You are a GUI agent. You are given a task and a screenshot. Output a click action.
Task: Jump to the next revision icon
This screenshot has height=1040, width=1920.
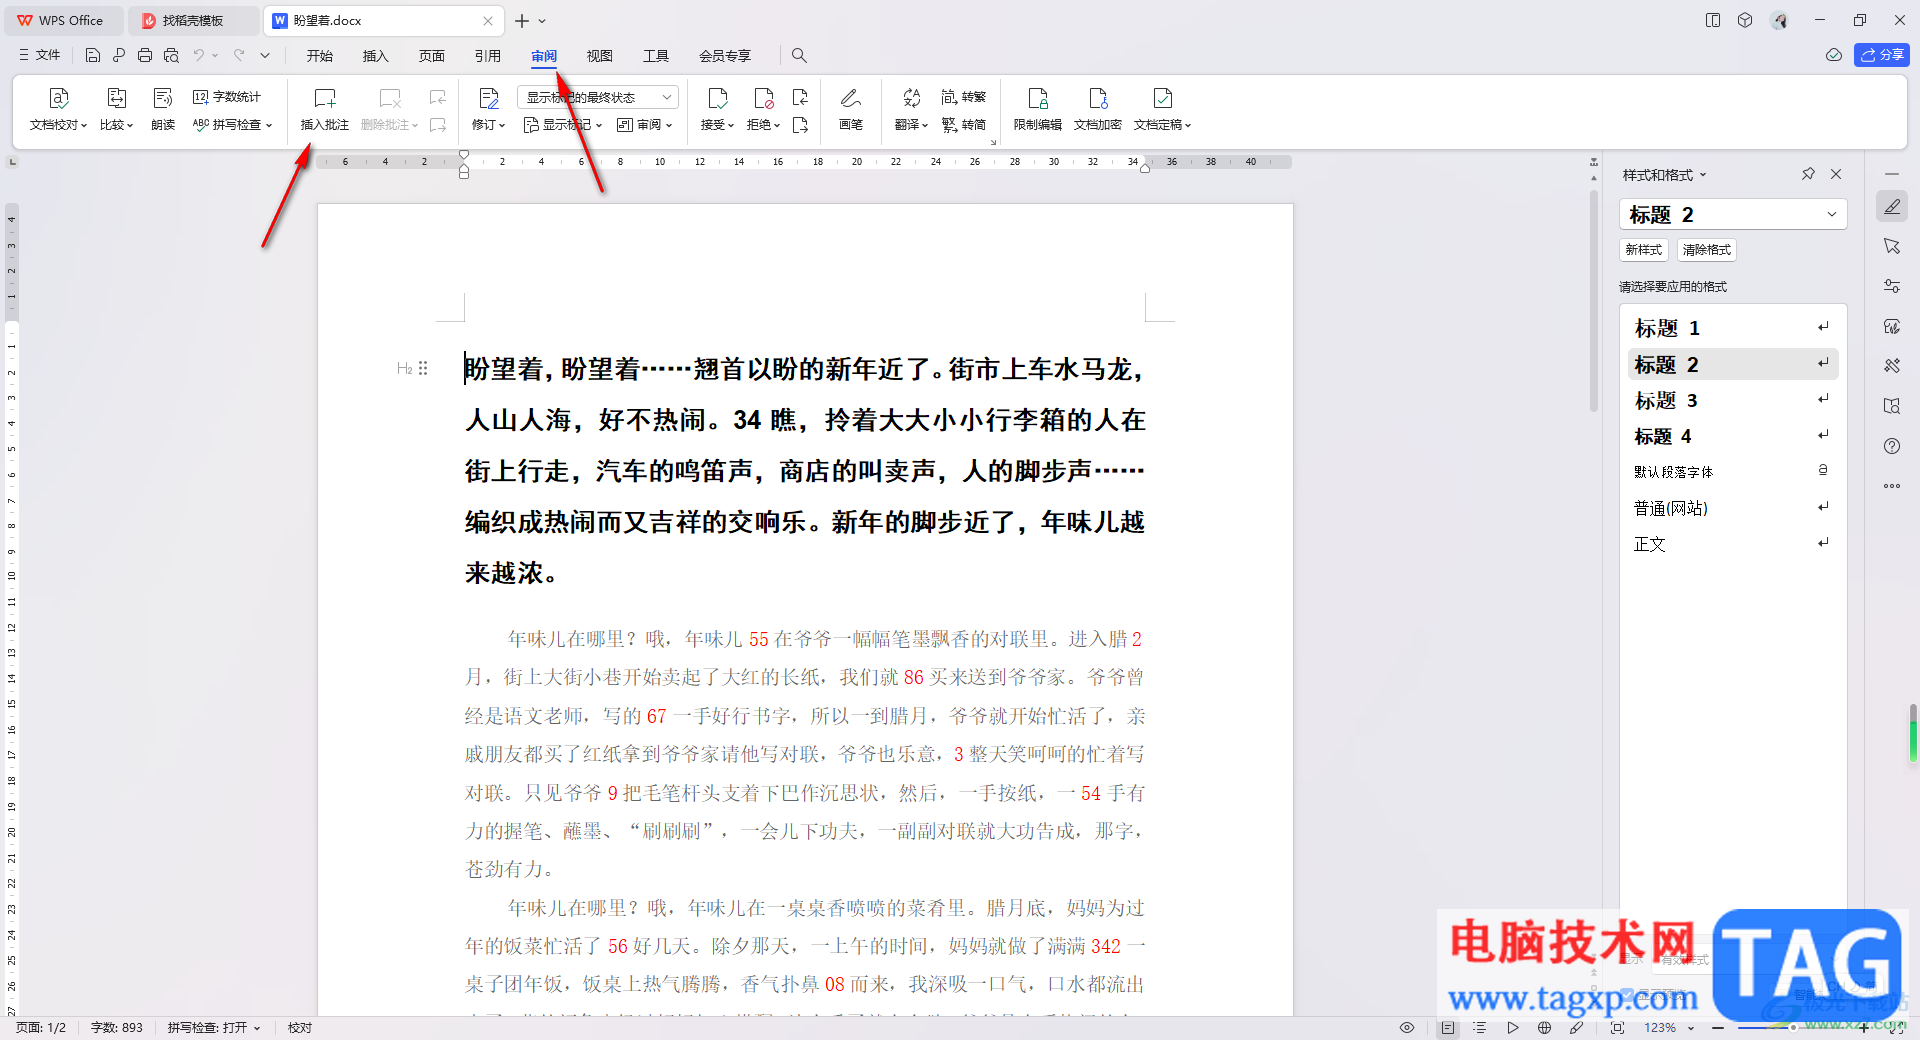click(800, 125)
